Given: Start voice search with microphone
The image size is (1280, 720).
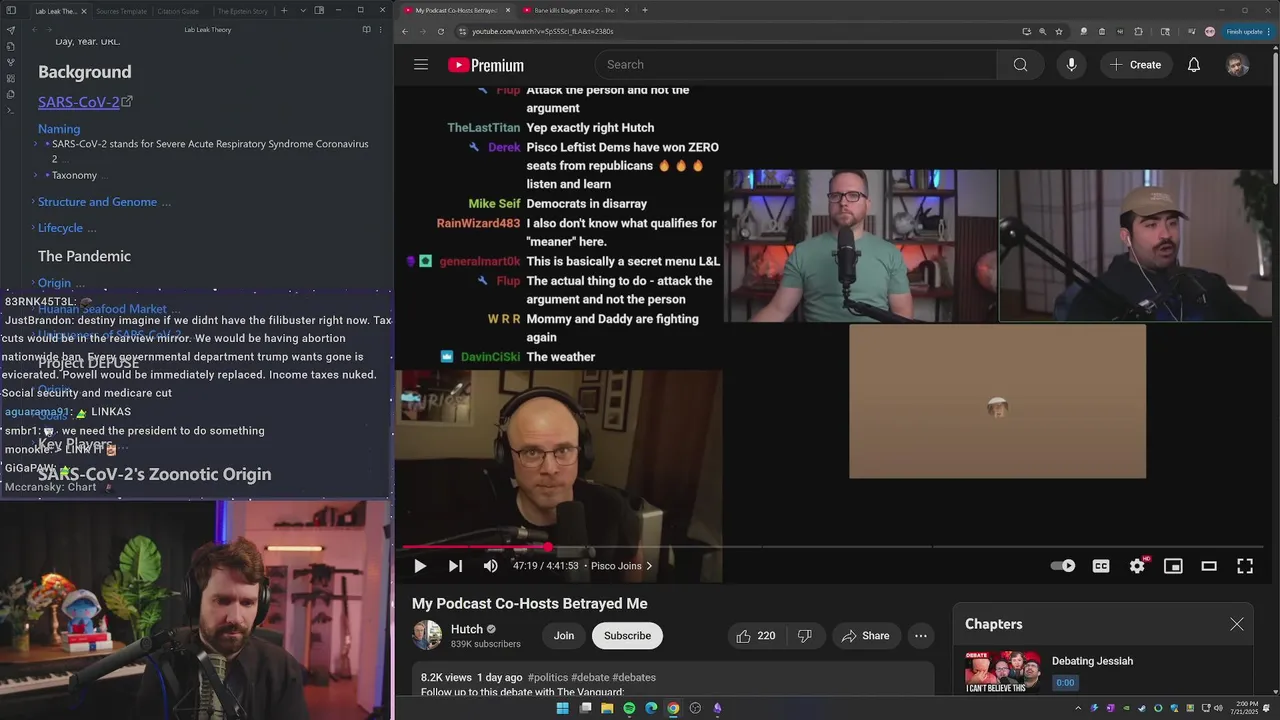Looking at the screenshot, I should (x=1071, y=65).
